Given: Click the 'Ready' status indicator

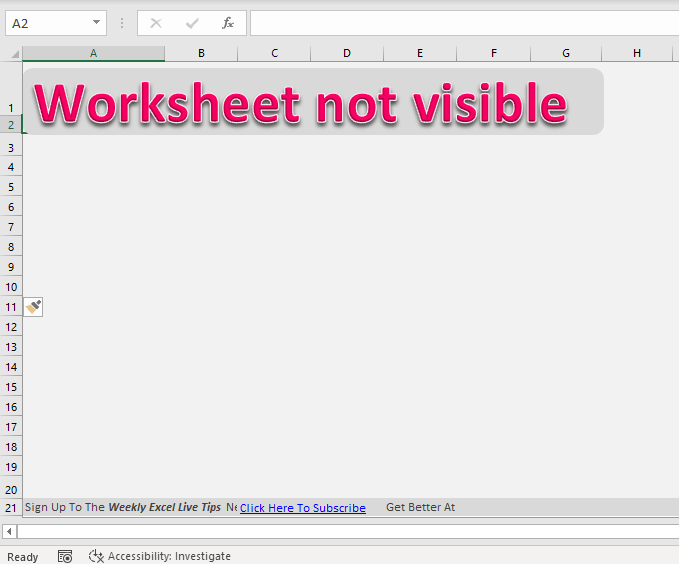Looking at the screenshot, I should click(x=23, y=557).
